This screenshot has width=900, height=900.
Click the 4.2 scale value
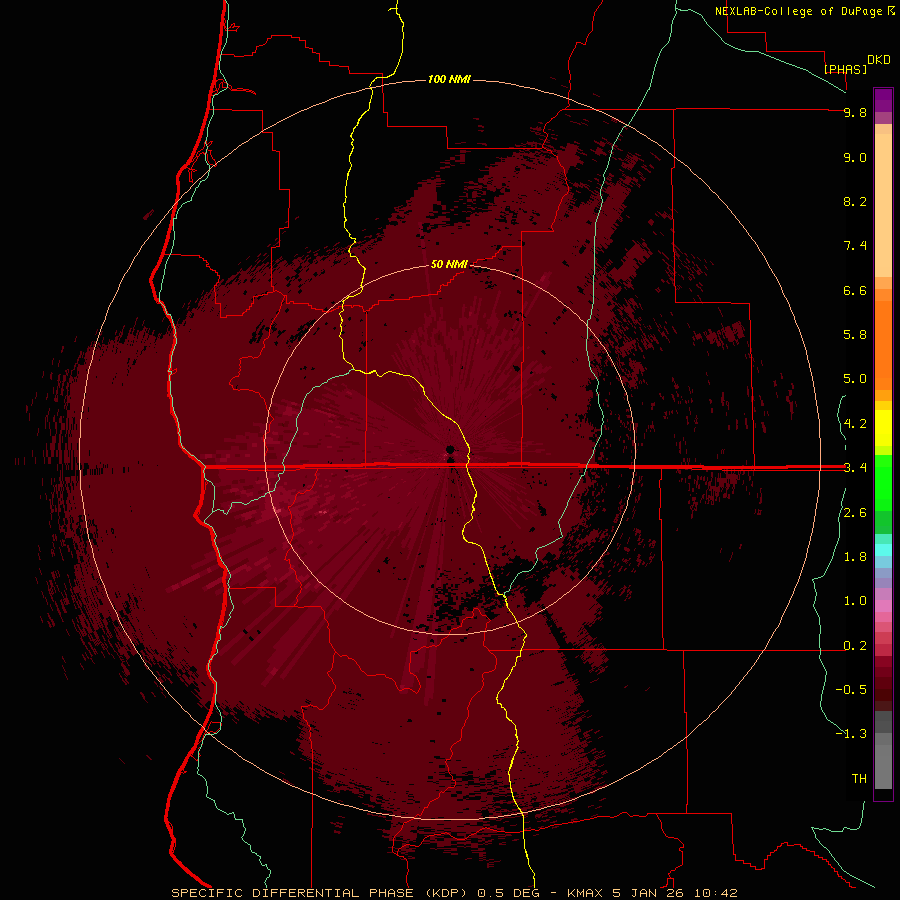click(855, 424)
